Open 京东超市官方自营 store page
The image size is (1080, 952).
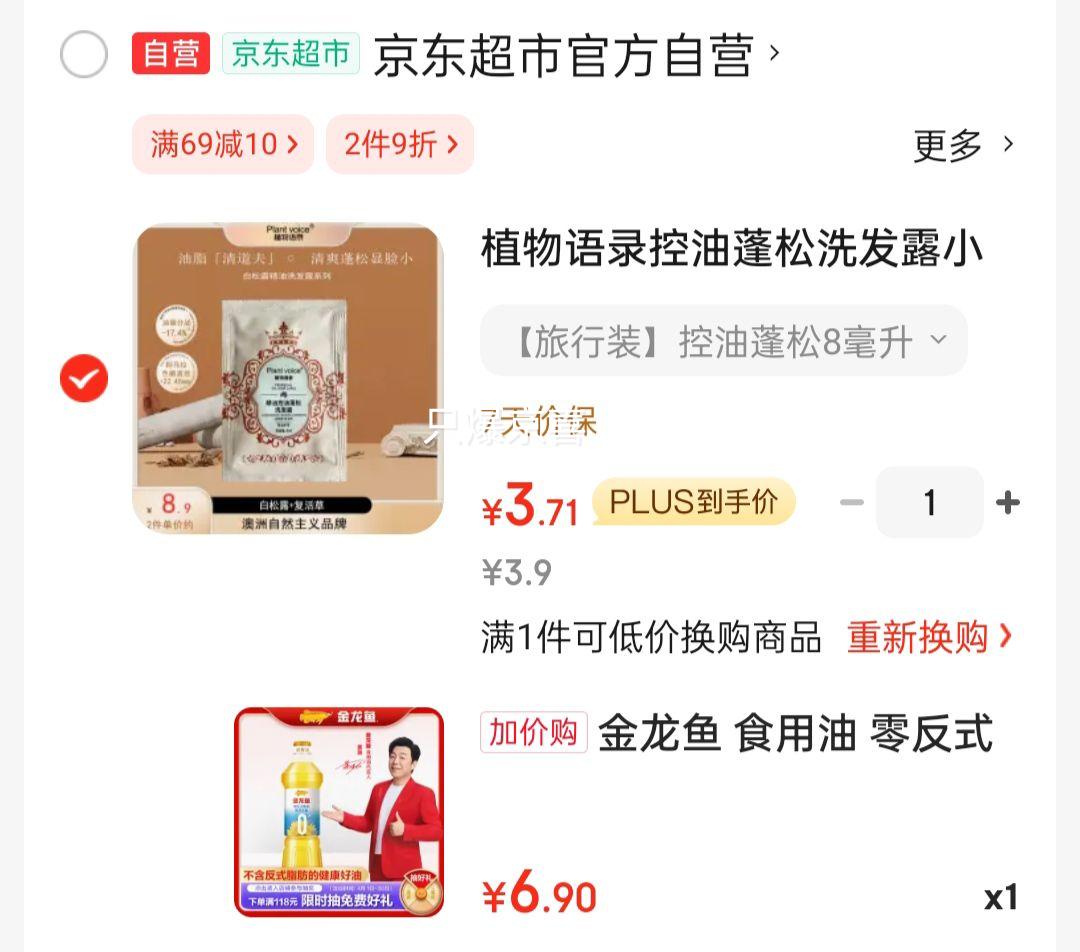576,55
